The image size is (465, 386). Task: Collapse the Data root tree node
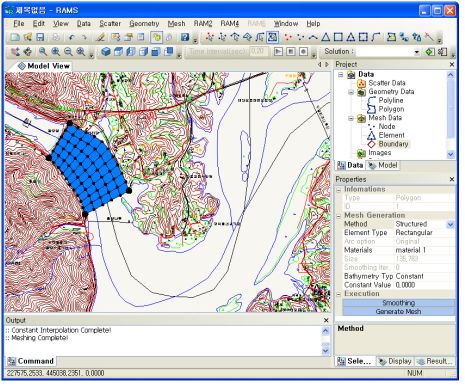(x=341, y=74)
